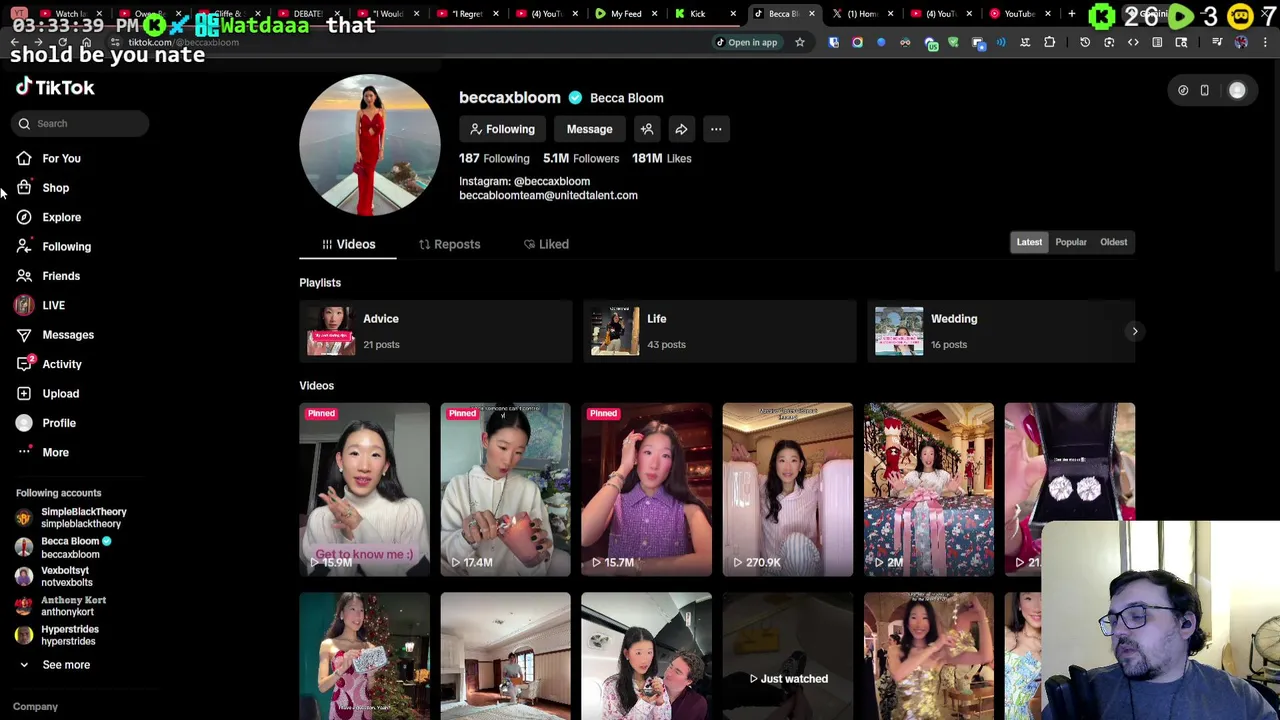1280x720 pixels.
Task: Reload the page in browser
Action: (x=62, y=42)
